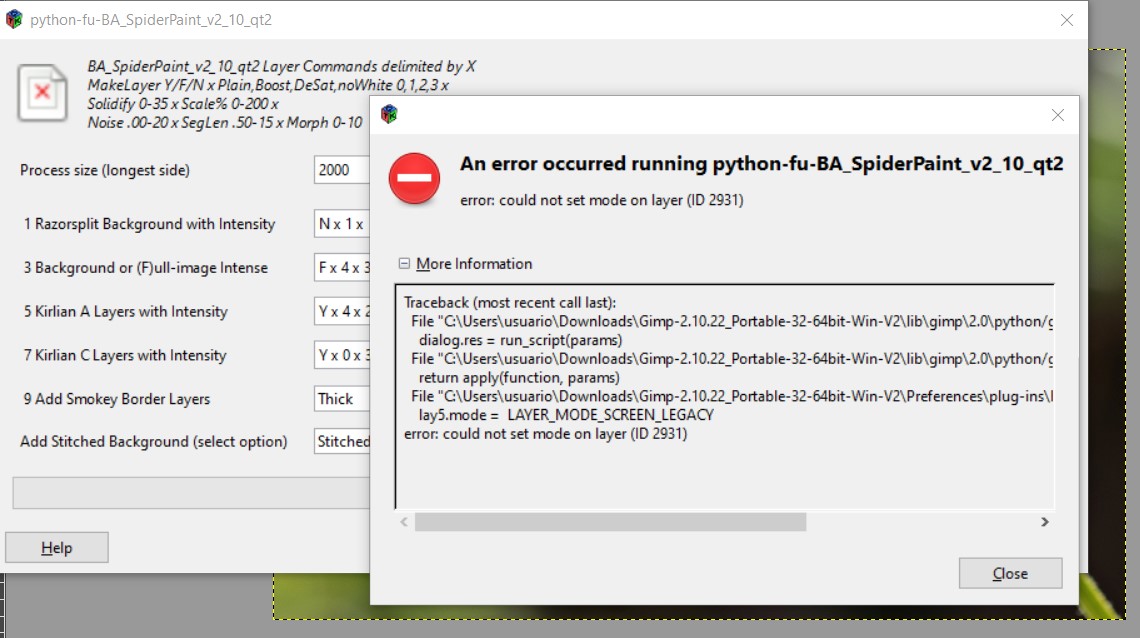Click the broken document icon in SpiderPaint dialog
Viewport: 1140px width, 638px height.
click(x=42, y=93)
